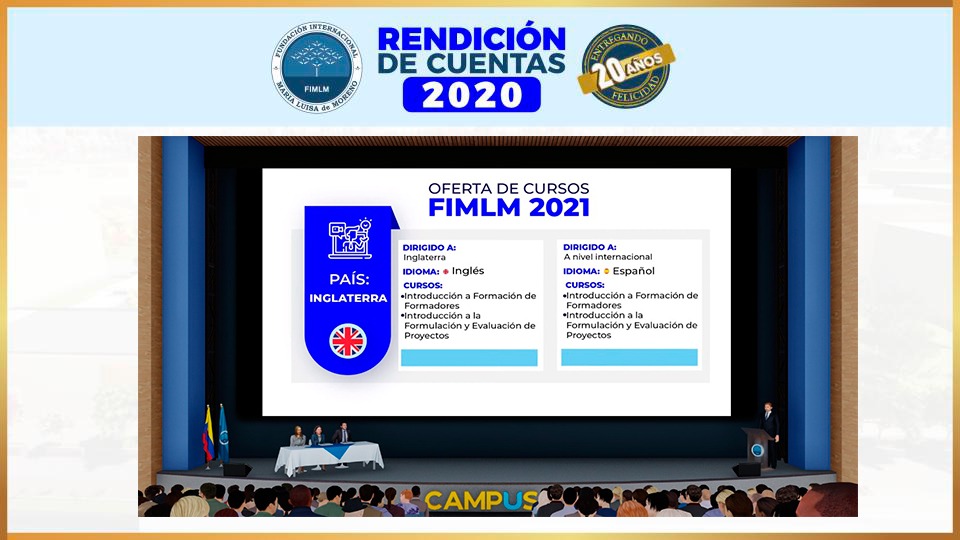Click the CAMPUS text below the stage
The image size is (960, 540).
481,500
